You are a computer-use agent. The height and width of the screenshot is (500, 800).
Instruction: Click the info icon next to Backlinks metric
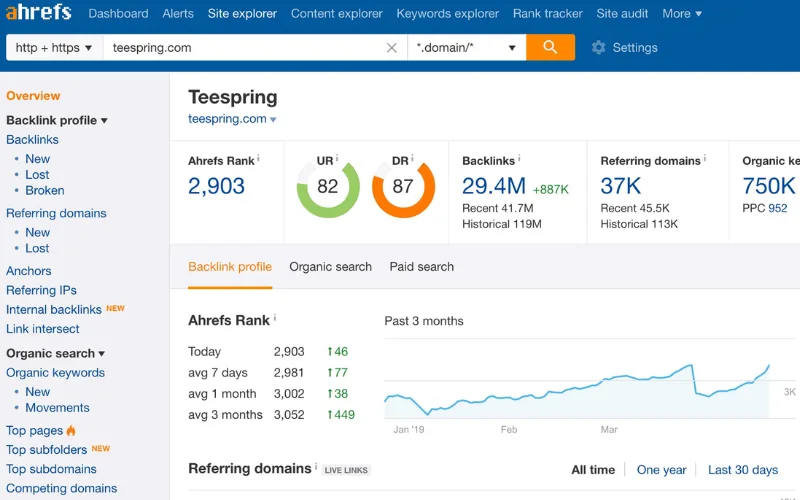click(519, 159)
